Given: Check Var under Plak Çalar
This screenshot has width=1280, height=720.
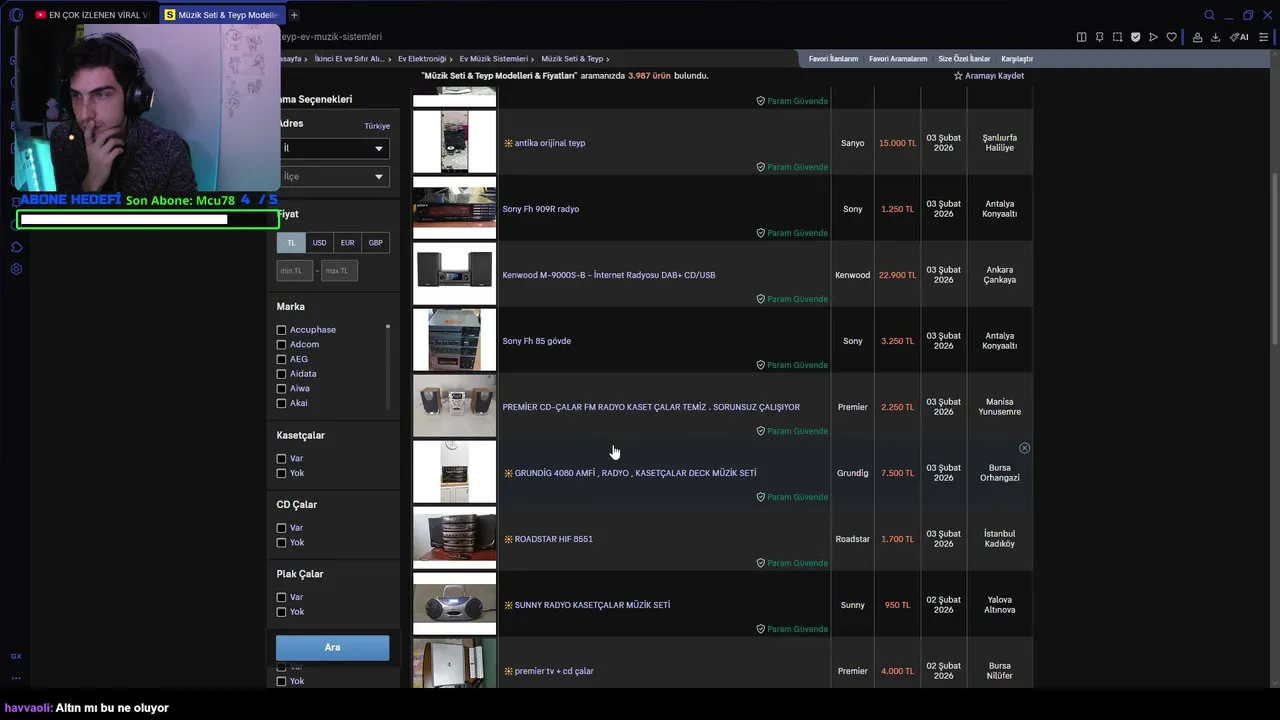Looking at the screenshot, I should (281, 597).
